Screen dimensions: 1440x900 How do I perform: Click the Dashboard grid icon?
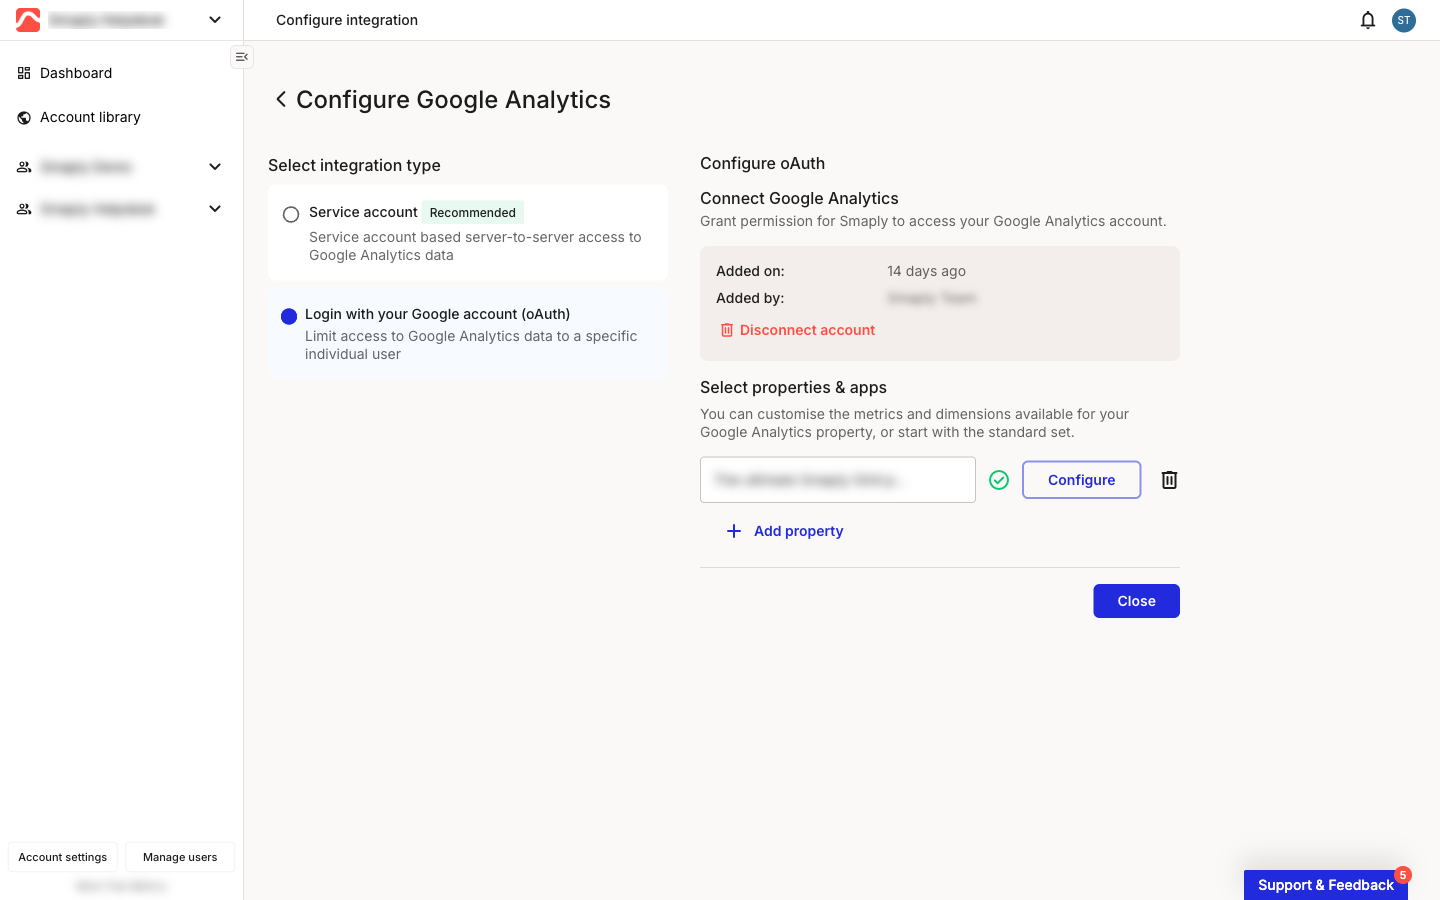[x=24, y=73]
